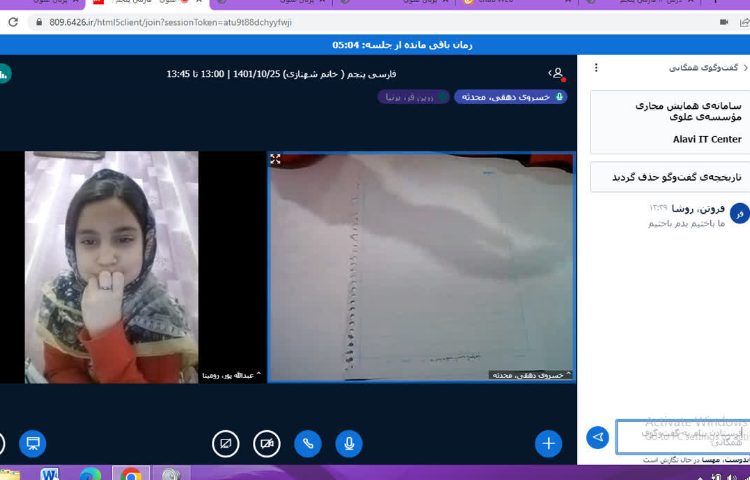
Task: Click the chat message input field
Action: pyautogui.click(x=680, y=436)
